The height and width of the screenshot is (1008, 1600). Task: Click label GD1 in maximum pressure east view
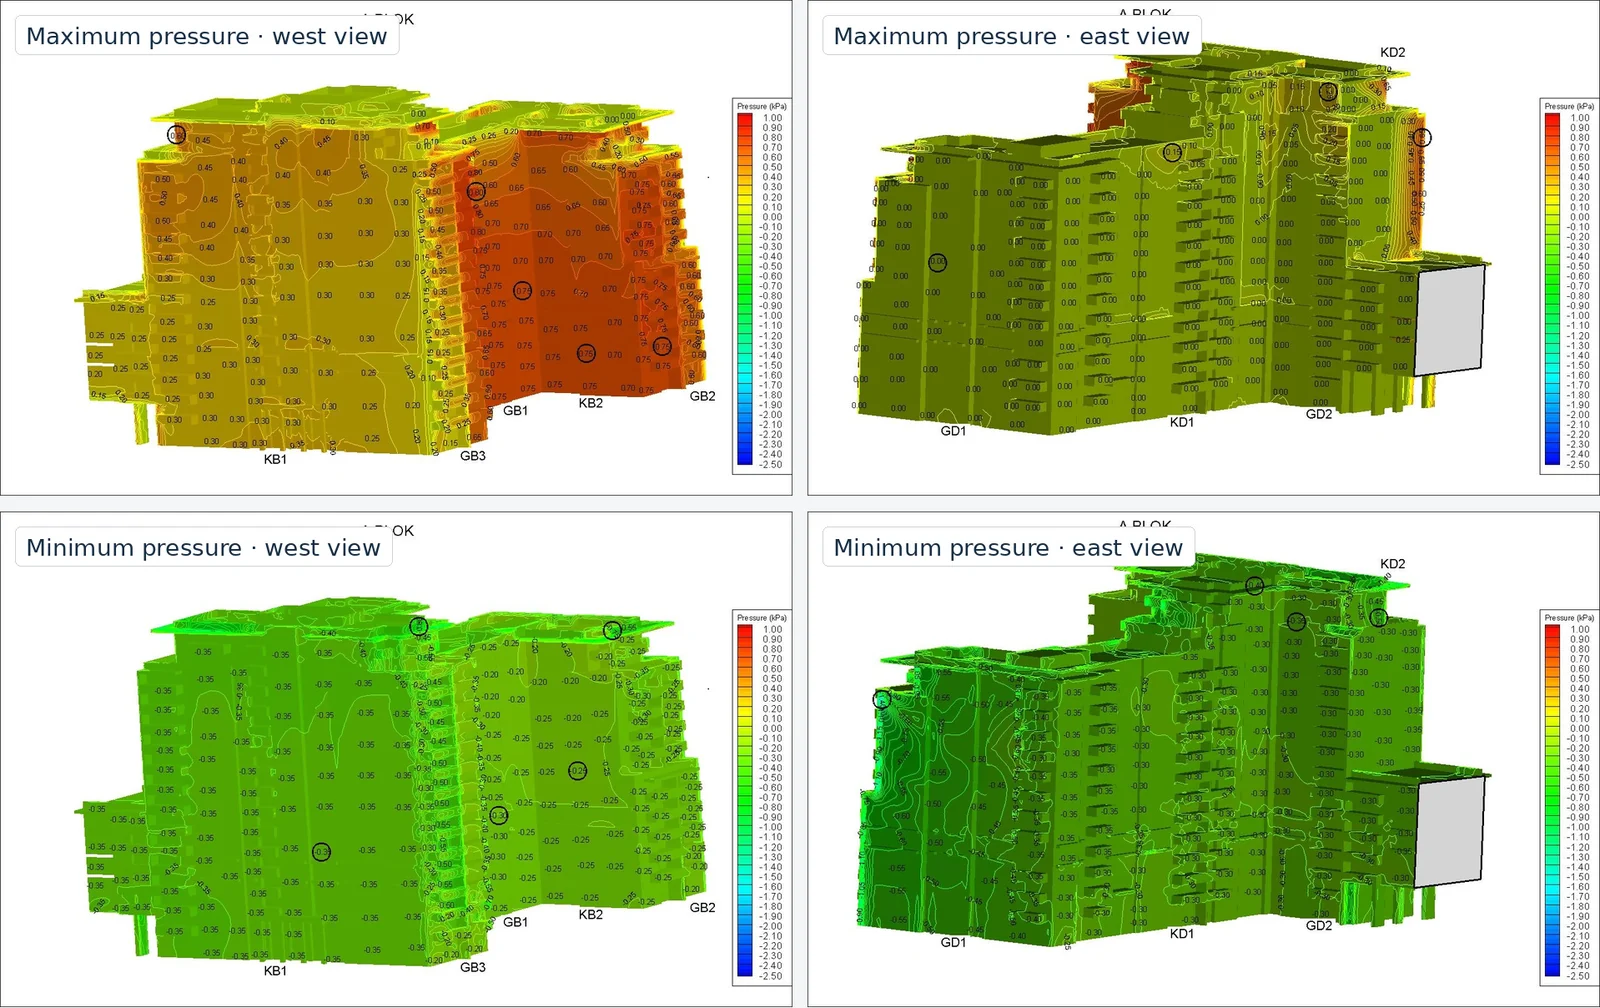(x=953, y=431)
